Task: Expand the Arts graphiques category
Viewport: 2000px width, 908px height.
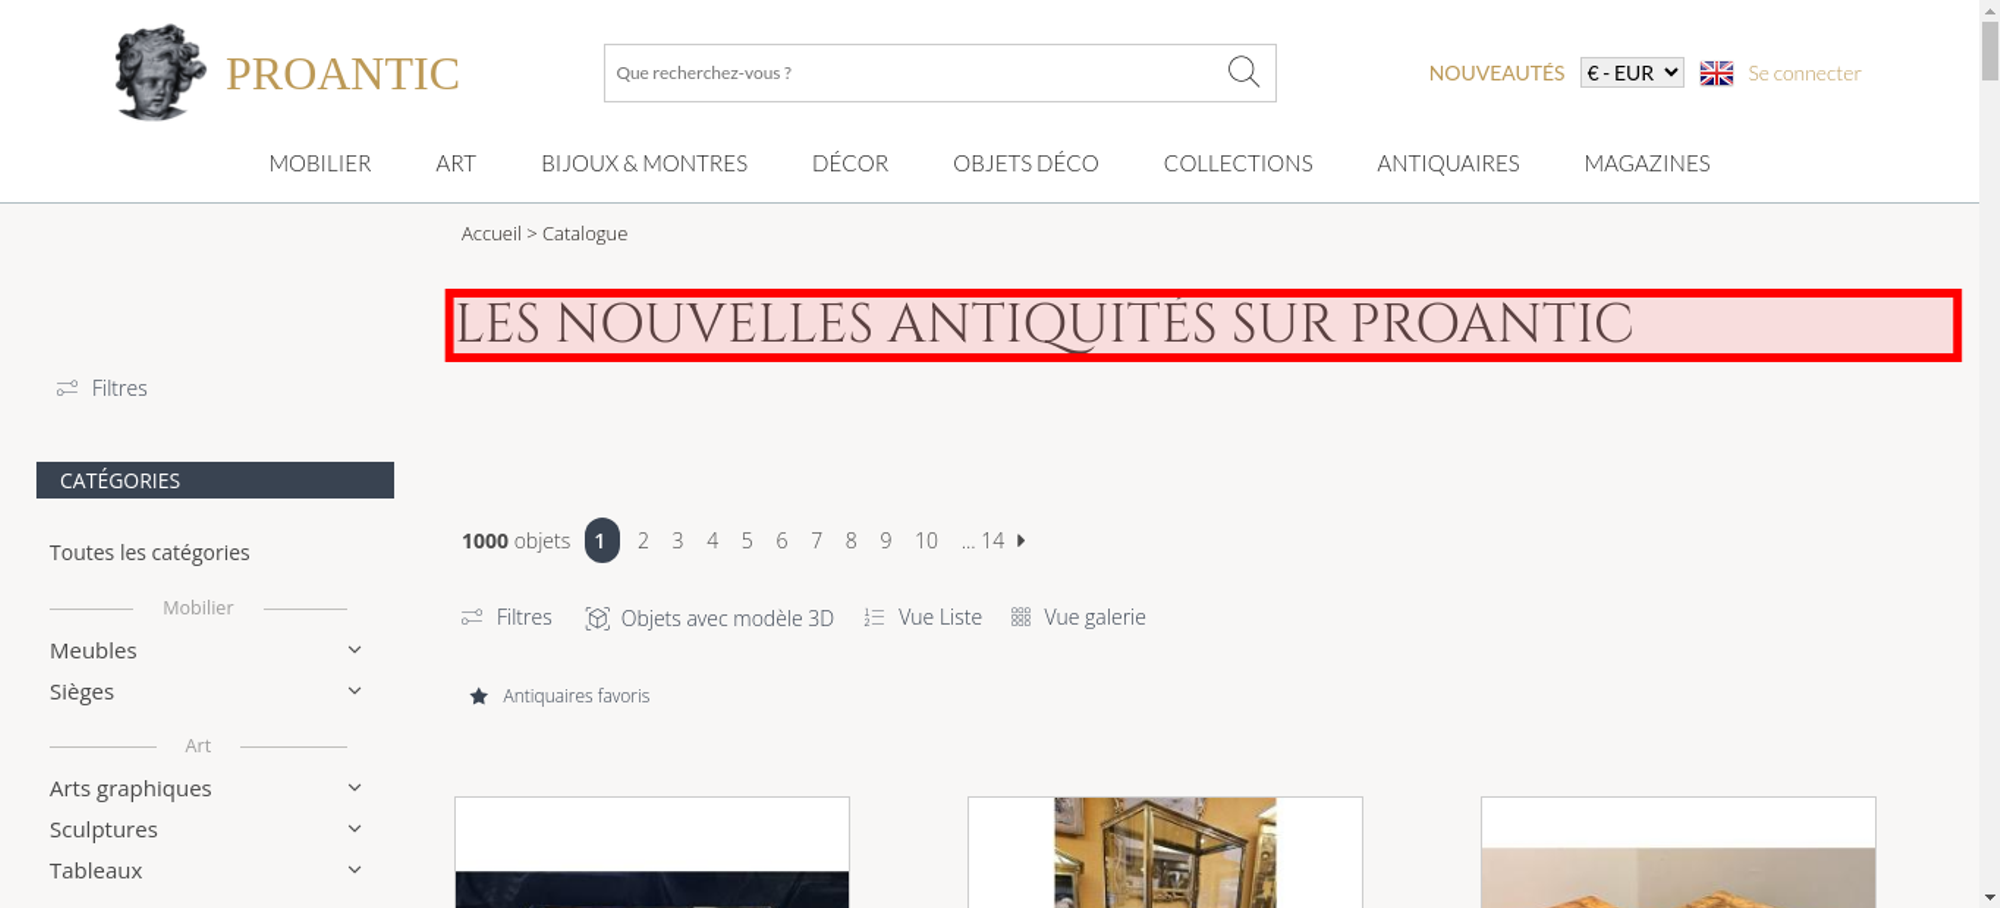Action: 354,788
